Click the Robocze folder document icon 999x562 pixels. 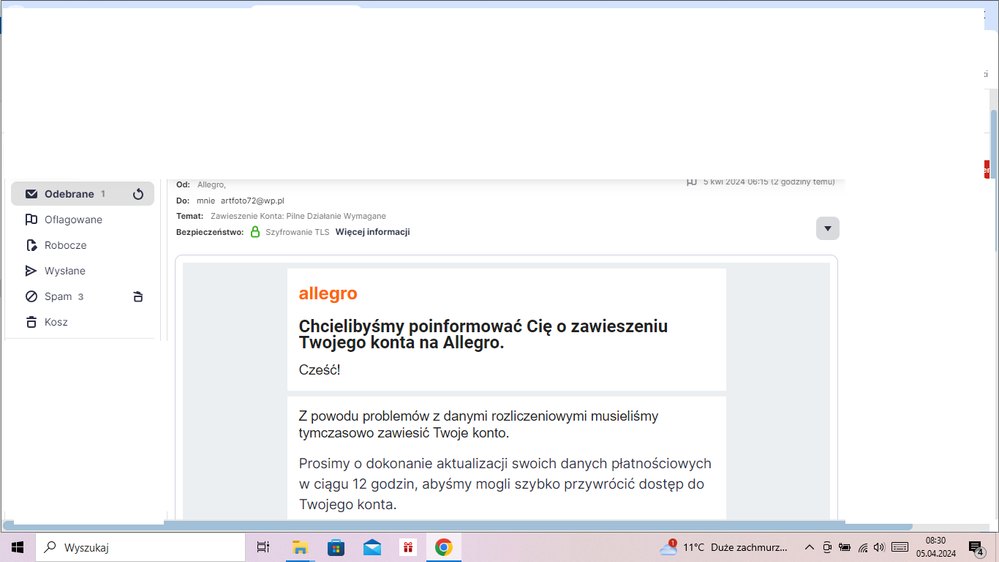[31, 245]
